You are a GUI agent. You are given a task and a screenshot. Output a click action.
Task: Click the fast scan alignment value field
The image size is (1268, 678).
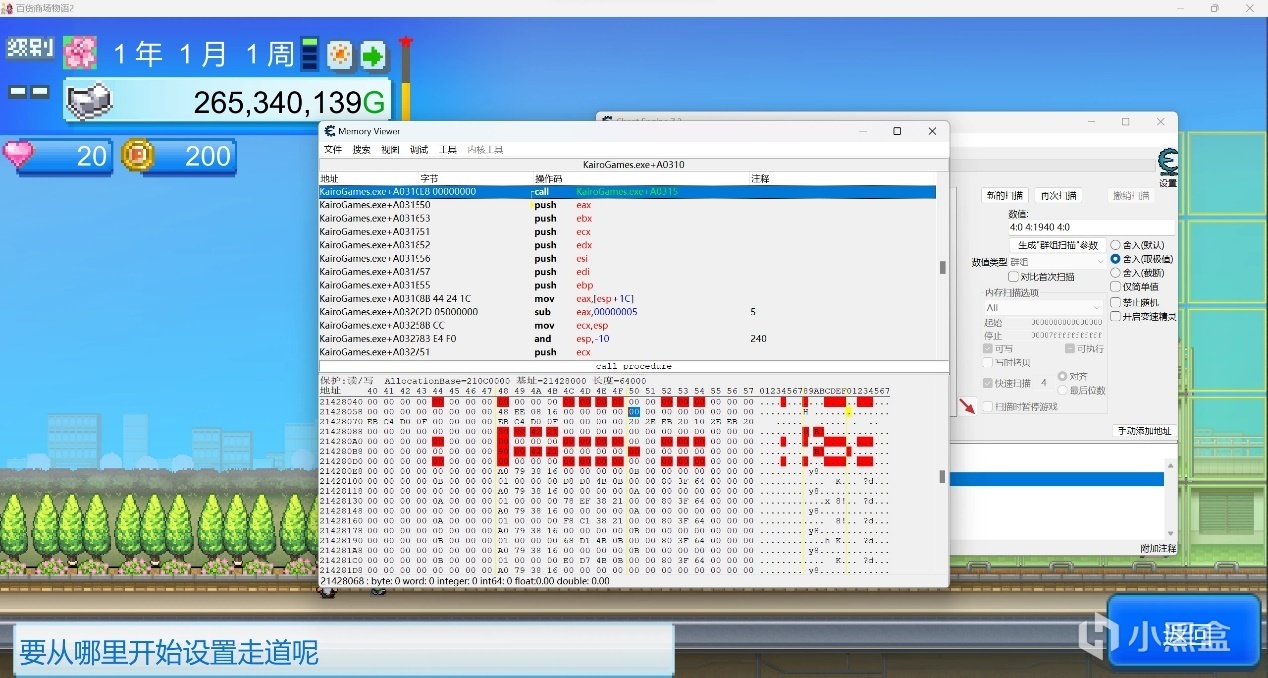(1043, 383)
